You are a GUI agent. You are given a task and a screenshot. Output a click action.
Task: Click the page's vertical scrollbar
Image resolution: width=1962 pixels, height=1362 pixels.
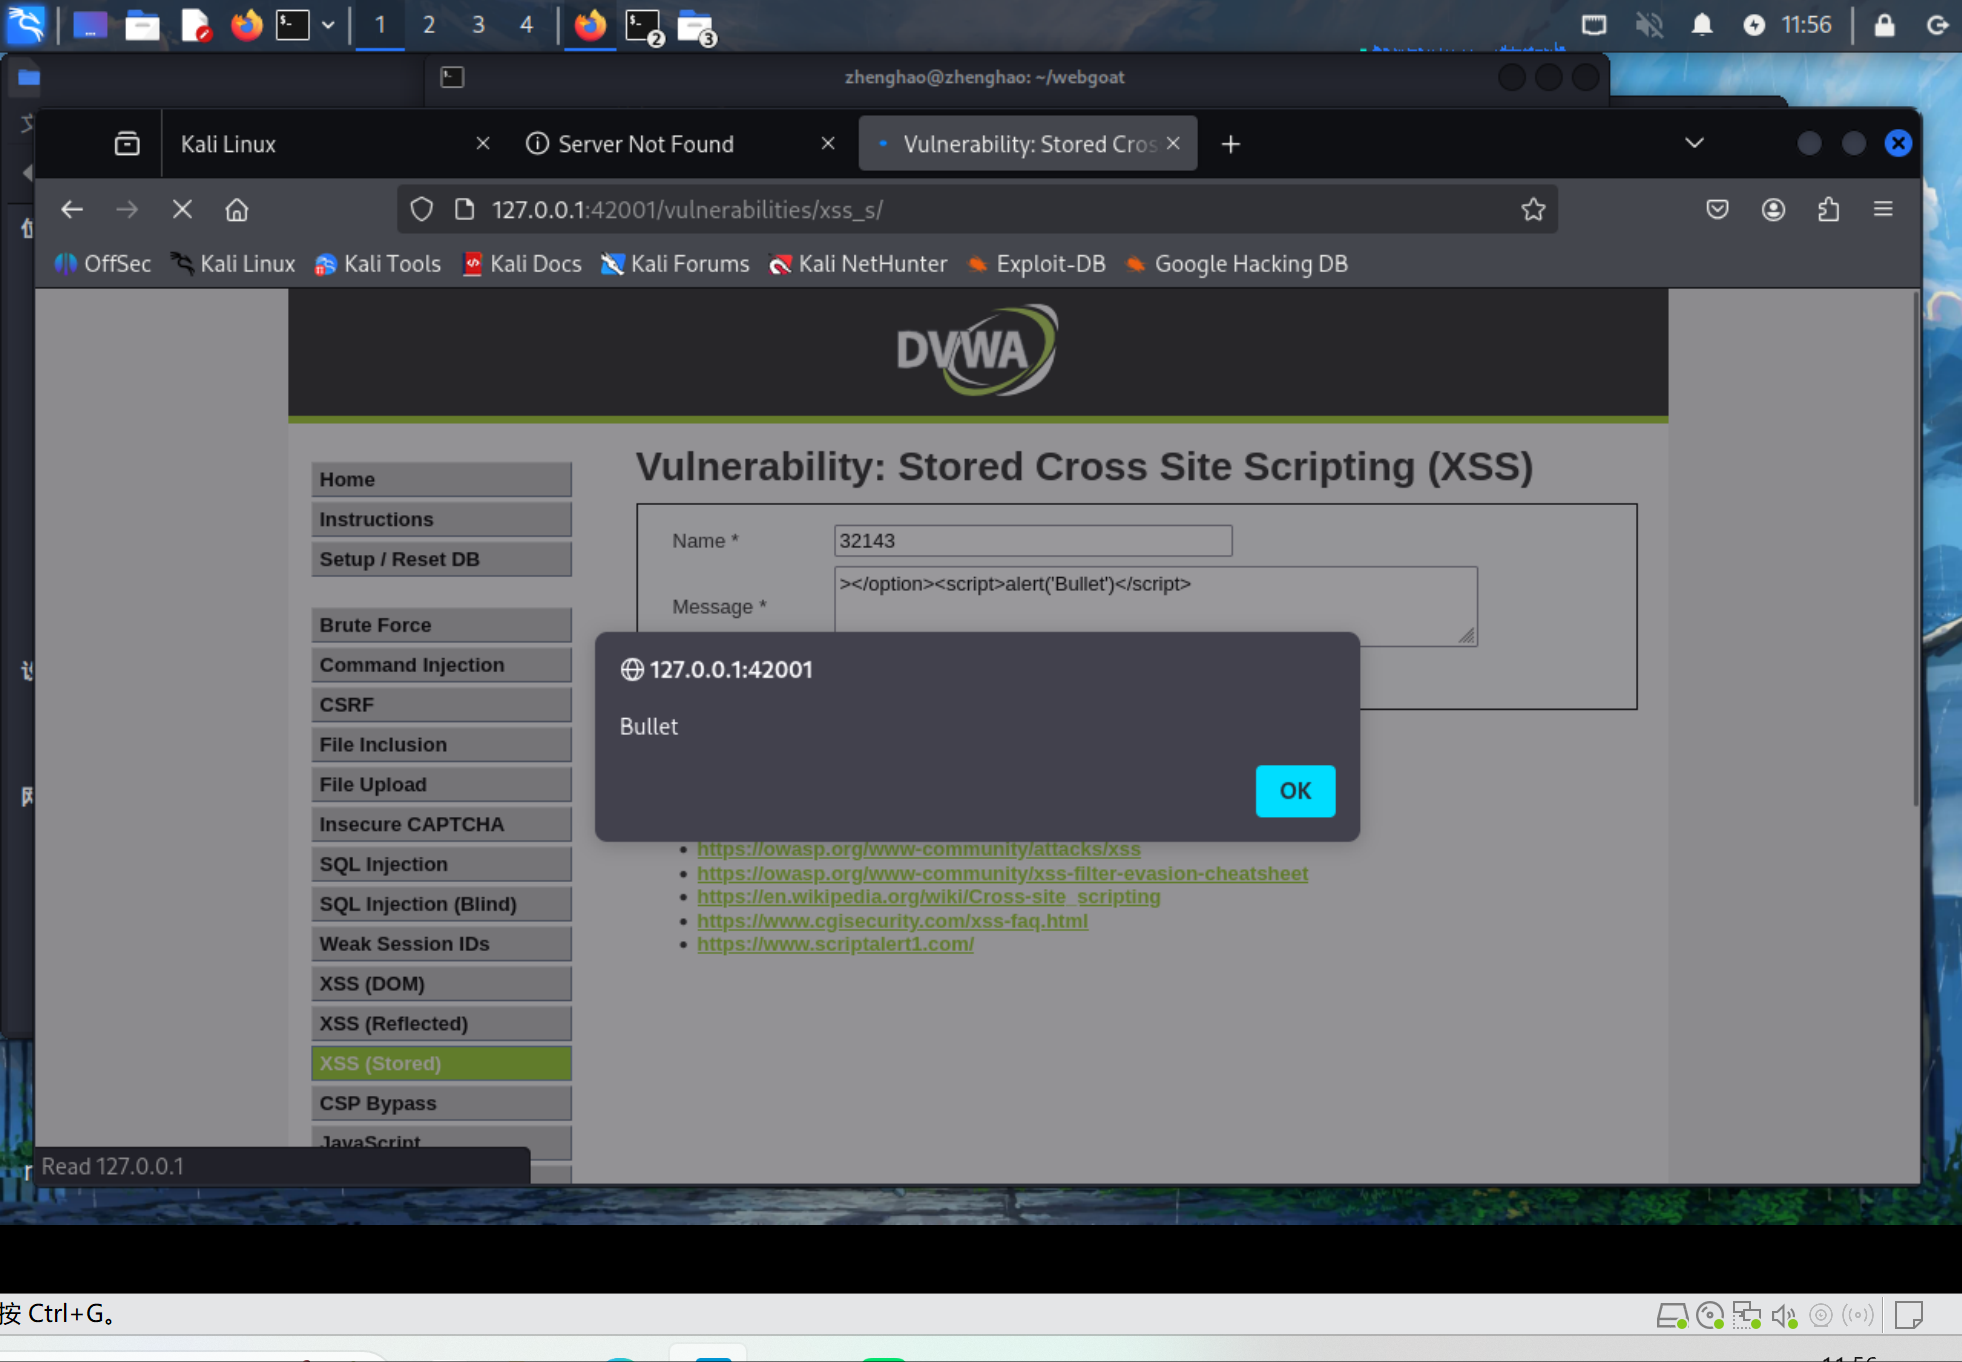(1915, 550)
